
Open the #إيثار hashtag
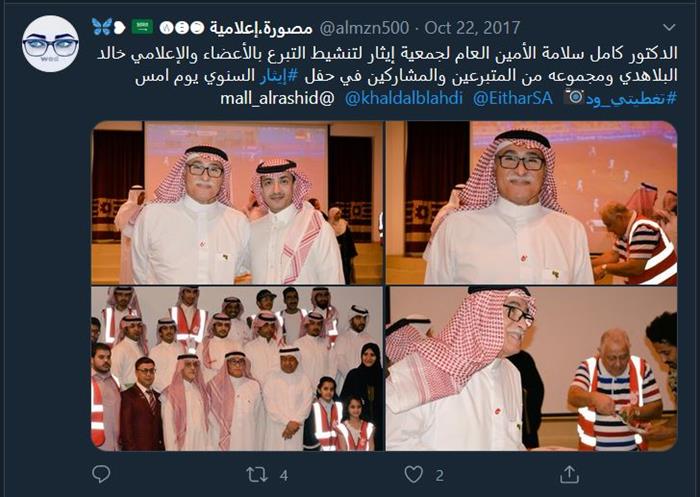coord(279,76)
